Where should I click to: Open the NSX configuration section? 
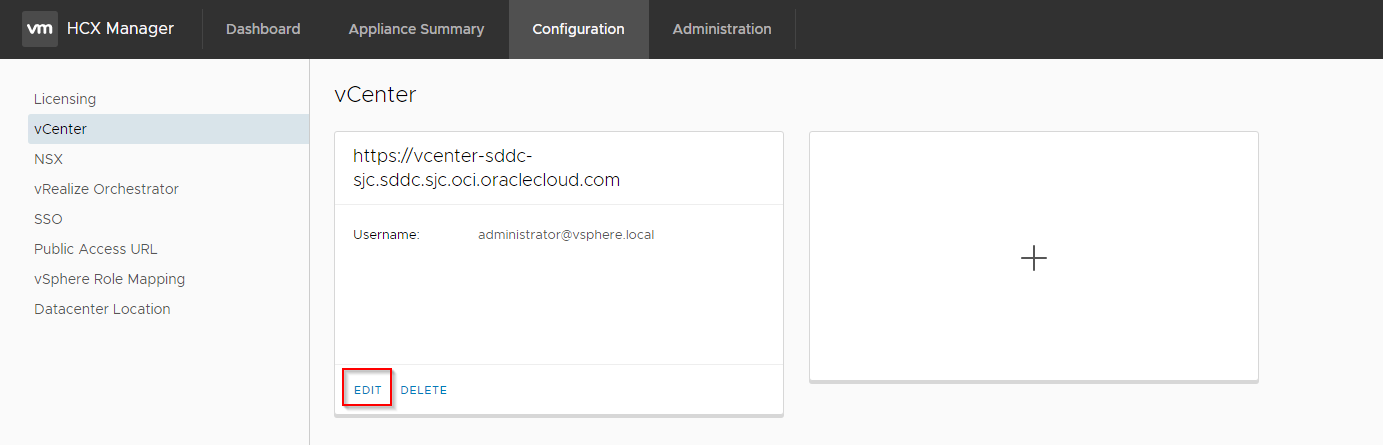48,159
